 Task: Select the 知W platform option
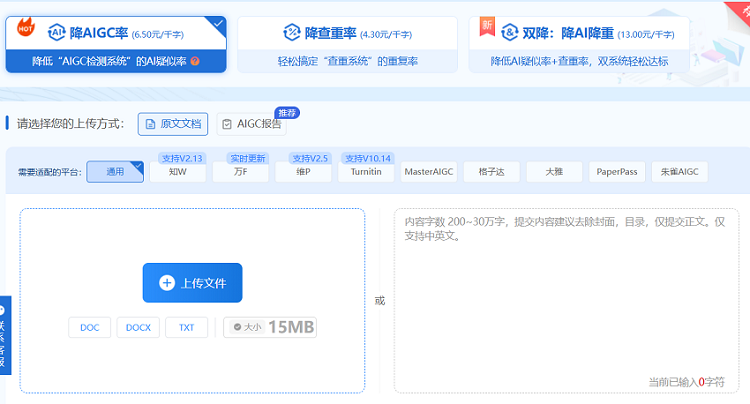pos(177,172)
